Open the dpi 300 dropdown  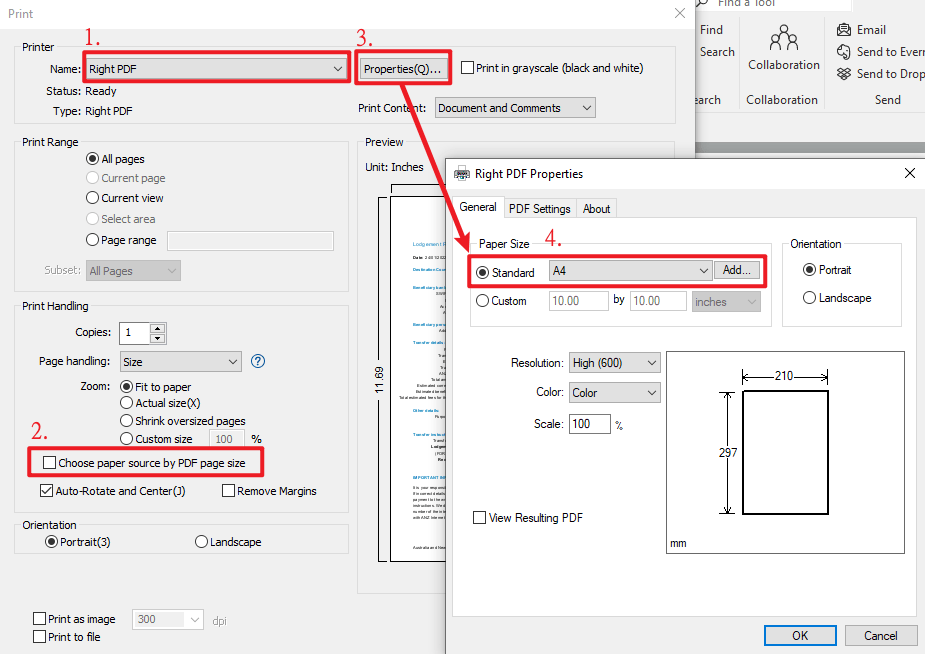pyautogui.click(x=168, y=619)
